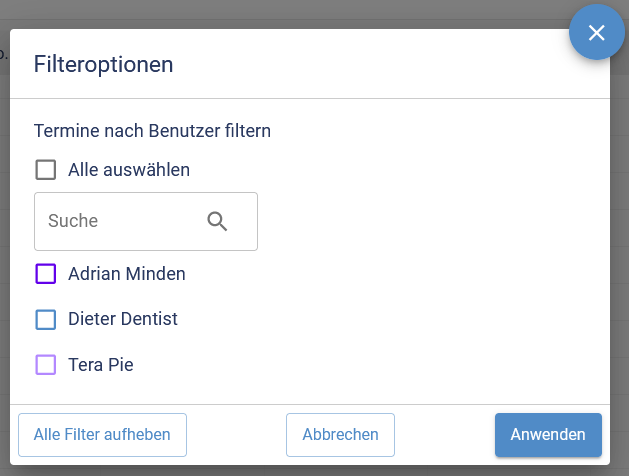Screen dimensions: 629x476
Task: Check the Alle auswählen checkbox
Action: [46, 170]
